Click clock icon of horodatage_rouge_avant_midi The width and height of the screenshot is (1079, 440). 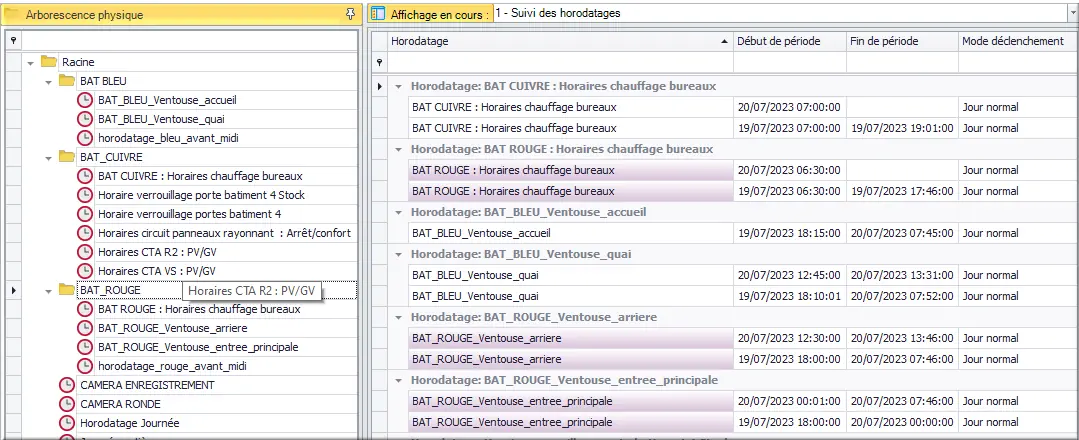click(x=85, y=366)
